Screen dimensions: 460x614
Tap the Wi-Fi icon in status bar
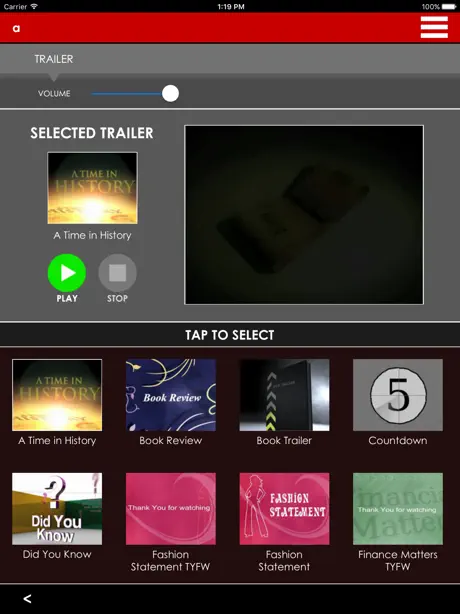pyautogui.click(x=34, y=6)
